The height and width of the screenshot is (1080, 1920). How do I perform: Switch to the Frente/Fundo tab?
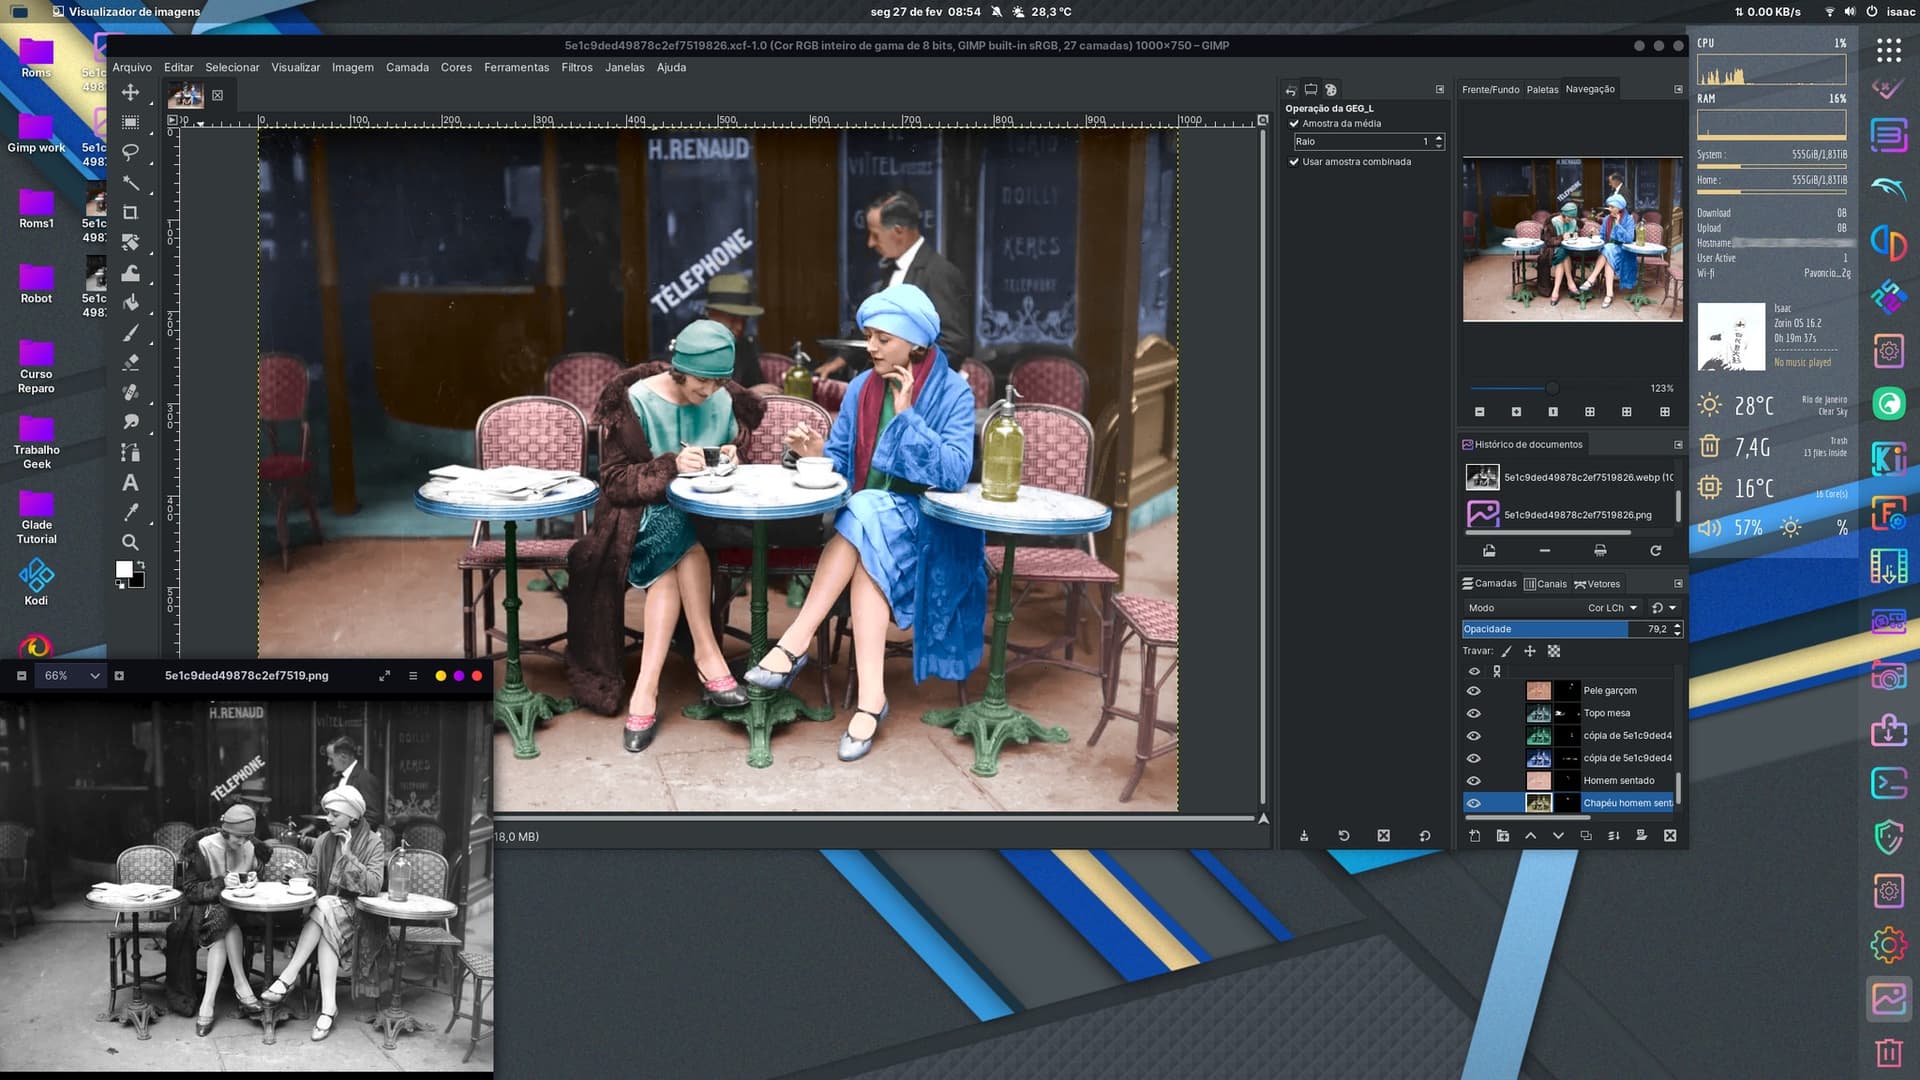click(1490, 90)
